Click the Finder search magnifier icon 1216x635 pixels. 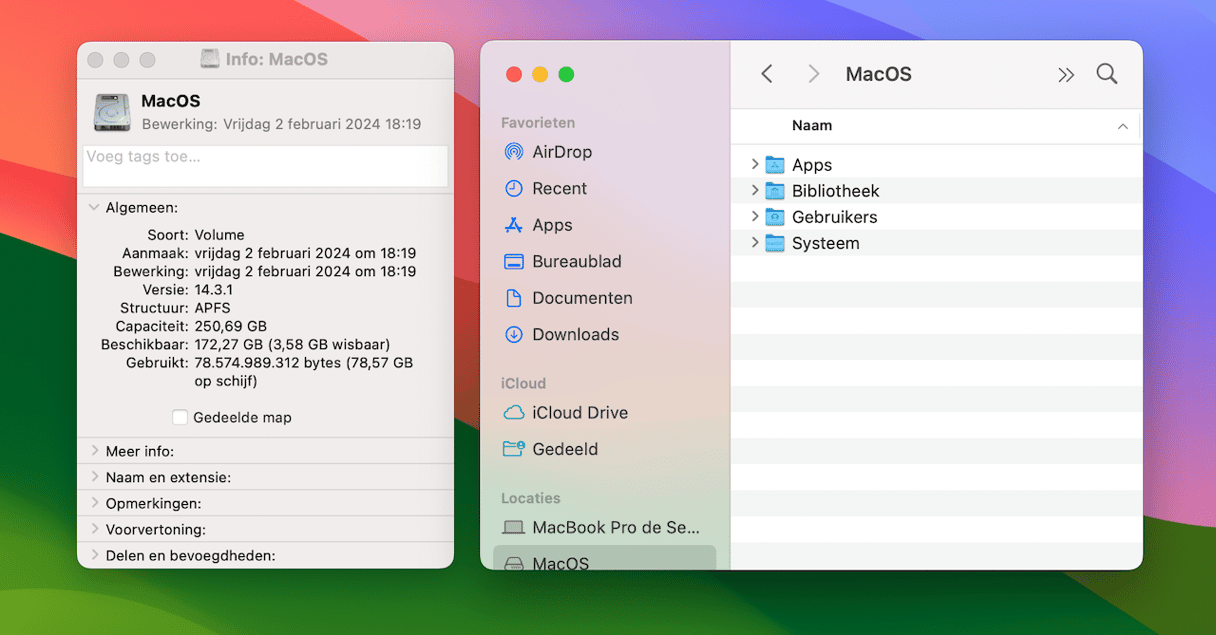[1106, 74]
